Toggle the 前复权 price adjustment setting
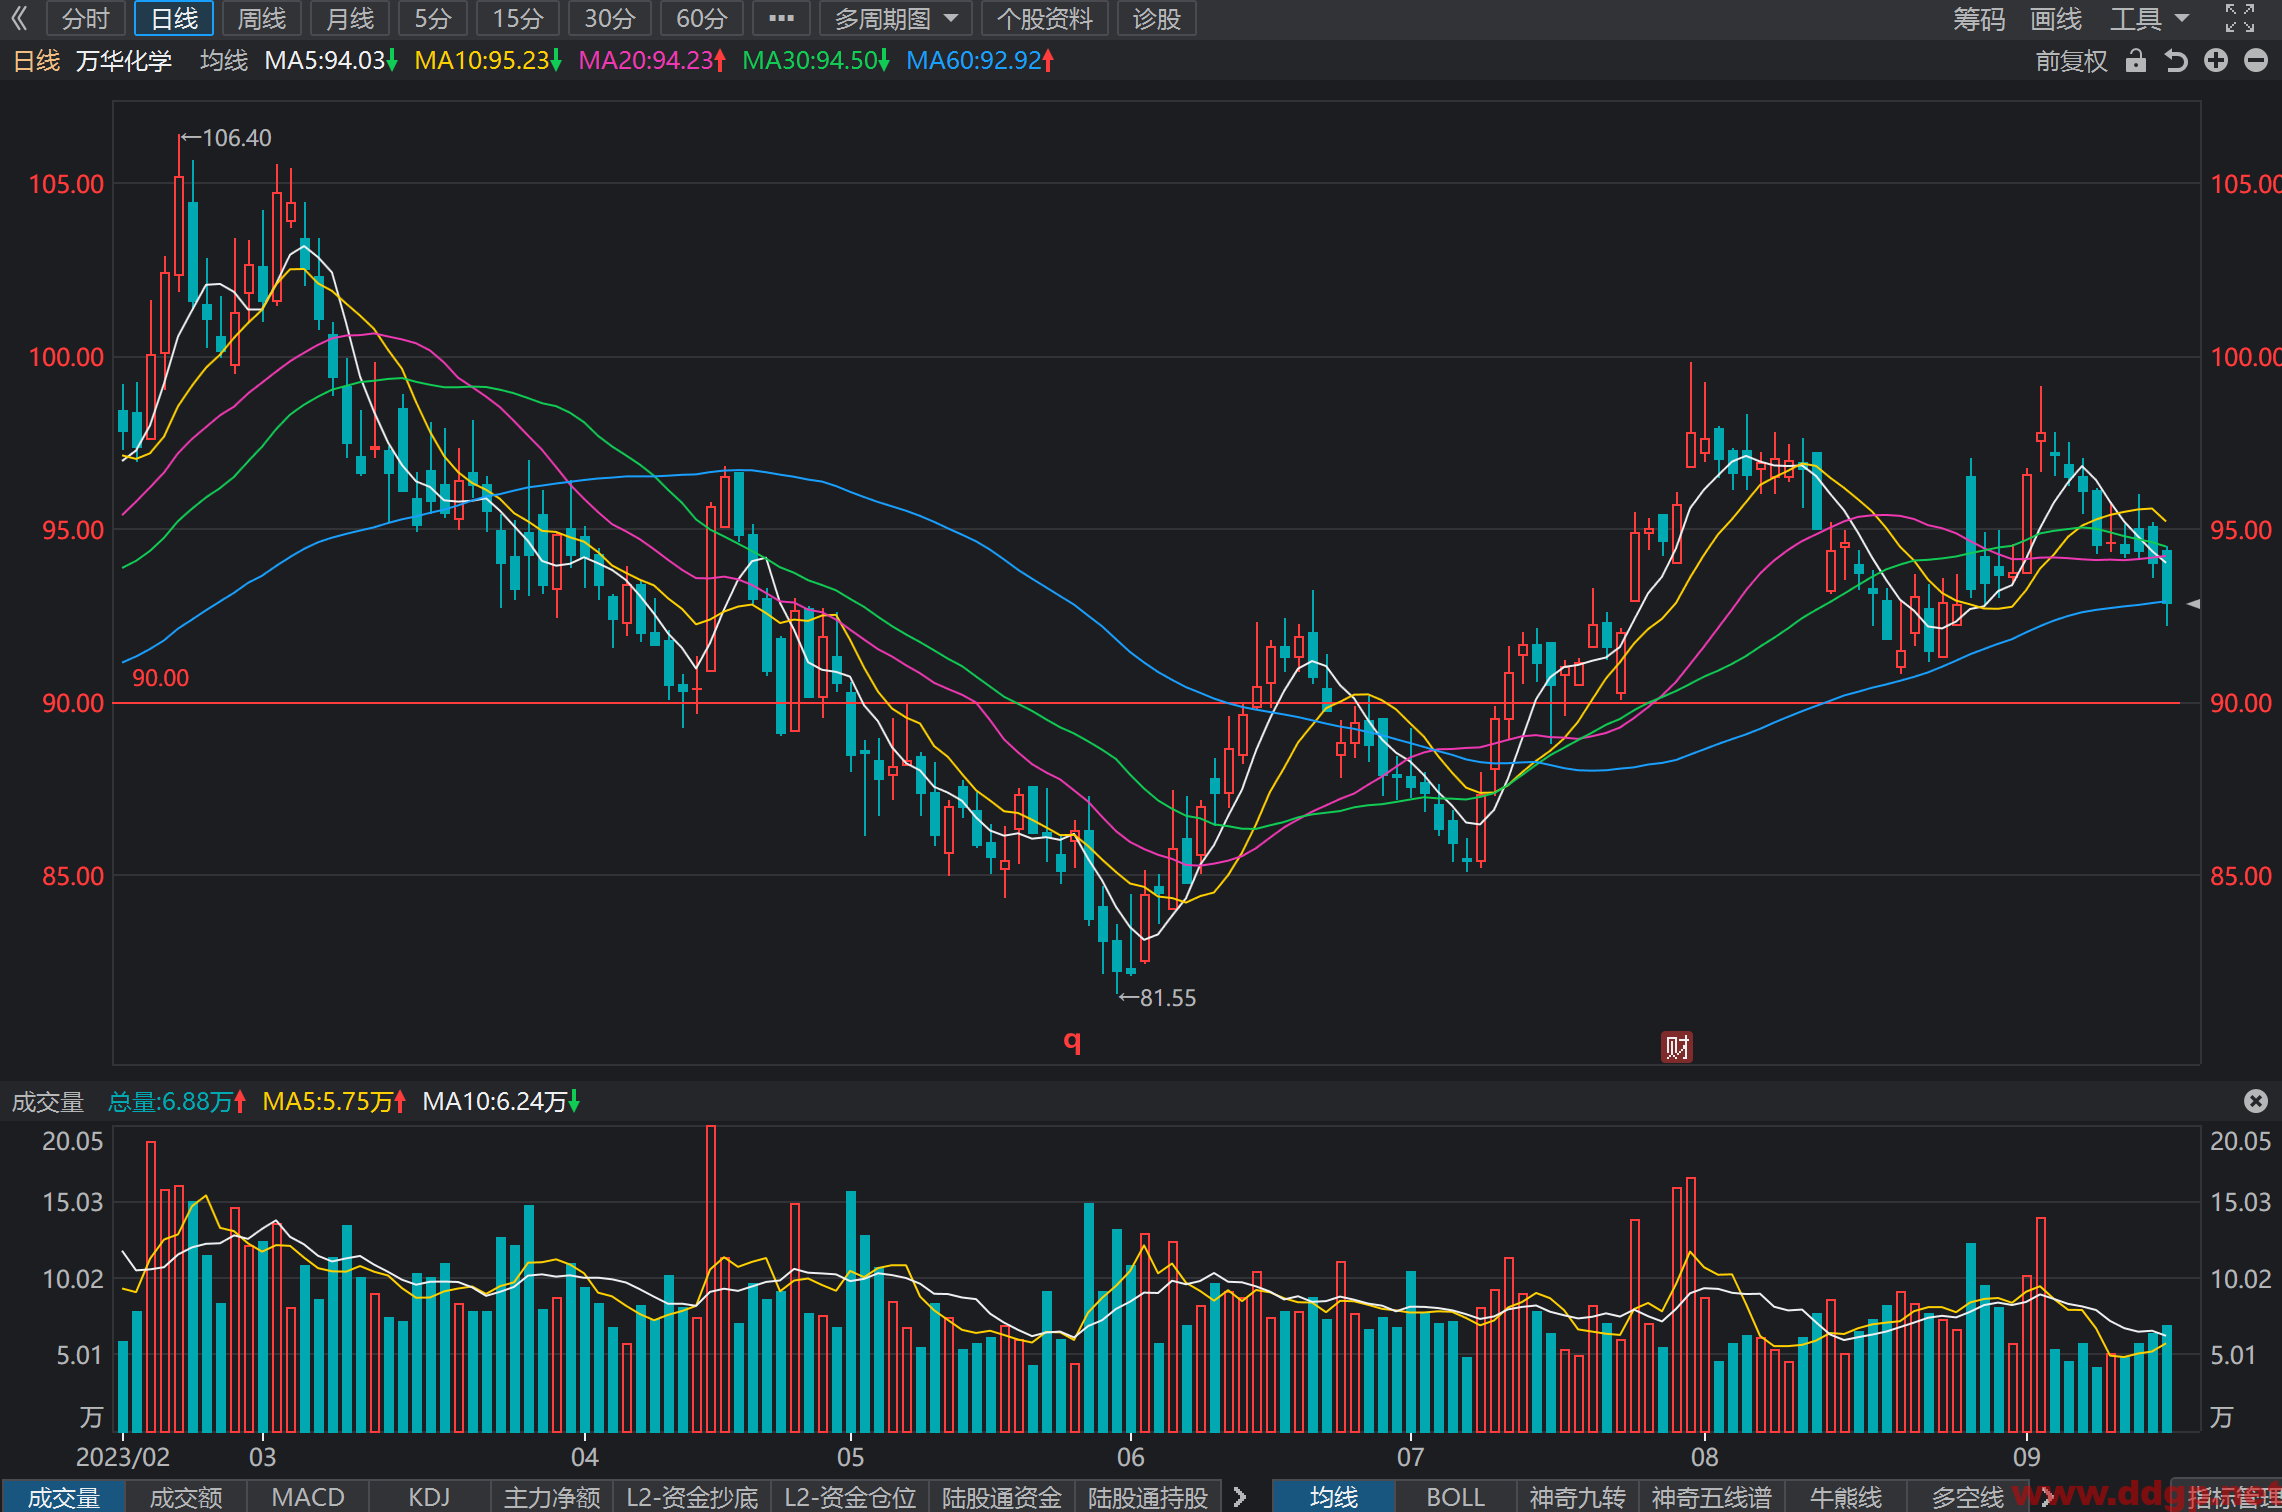The height and width of the screenshot is (1512, 2282). (2071, 61)
